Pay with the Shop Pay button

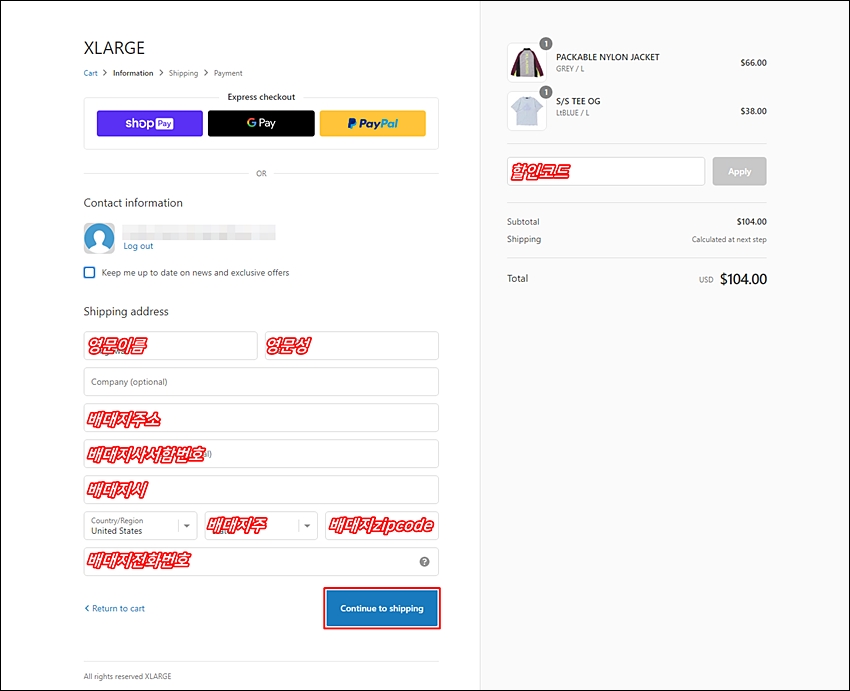(x=150, y=124)
